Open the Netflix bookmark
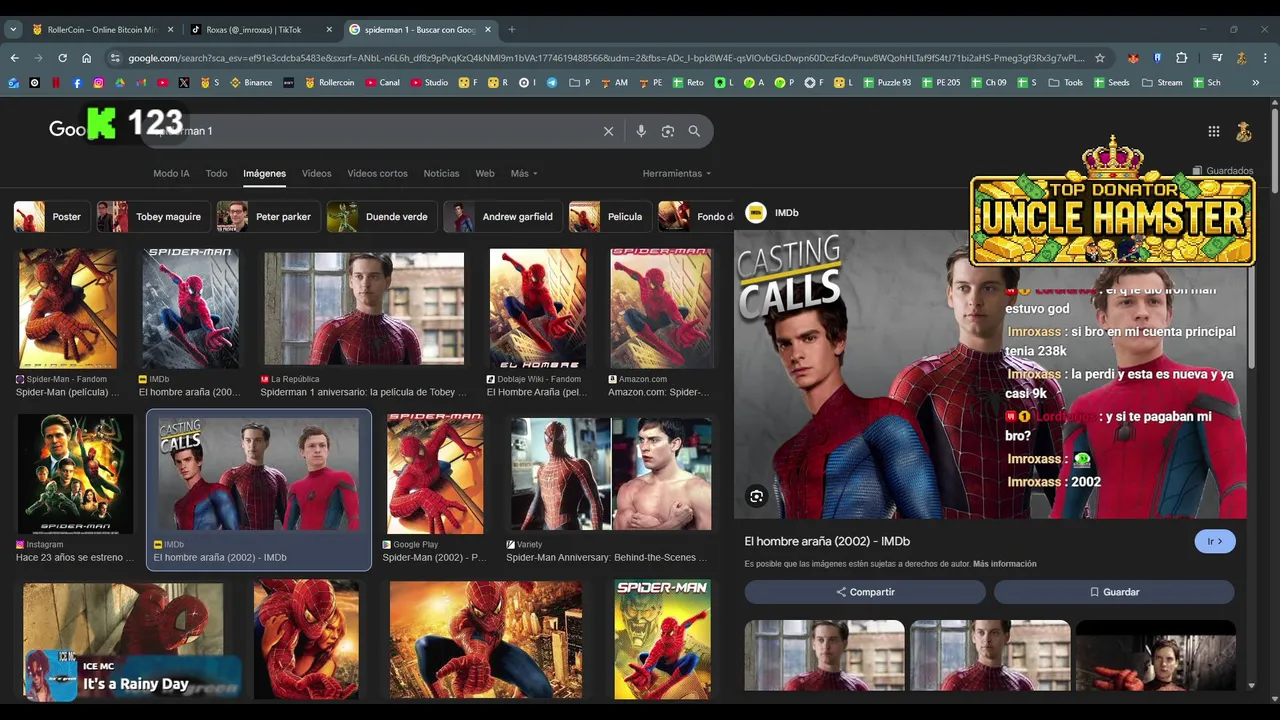 pos(56,83)
